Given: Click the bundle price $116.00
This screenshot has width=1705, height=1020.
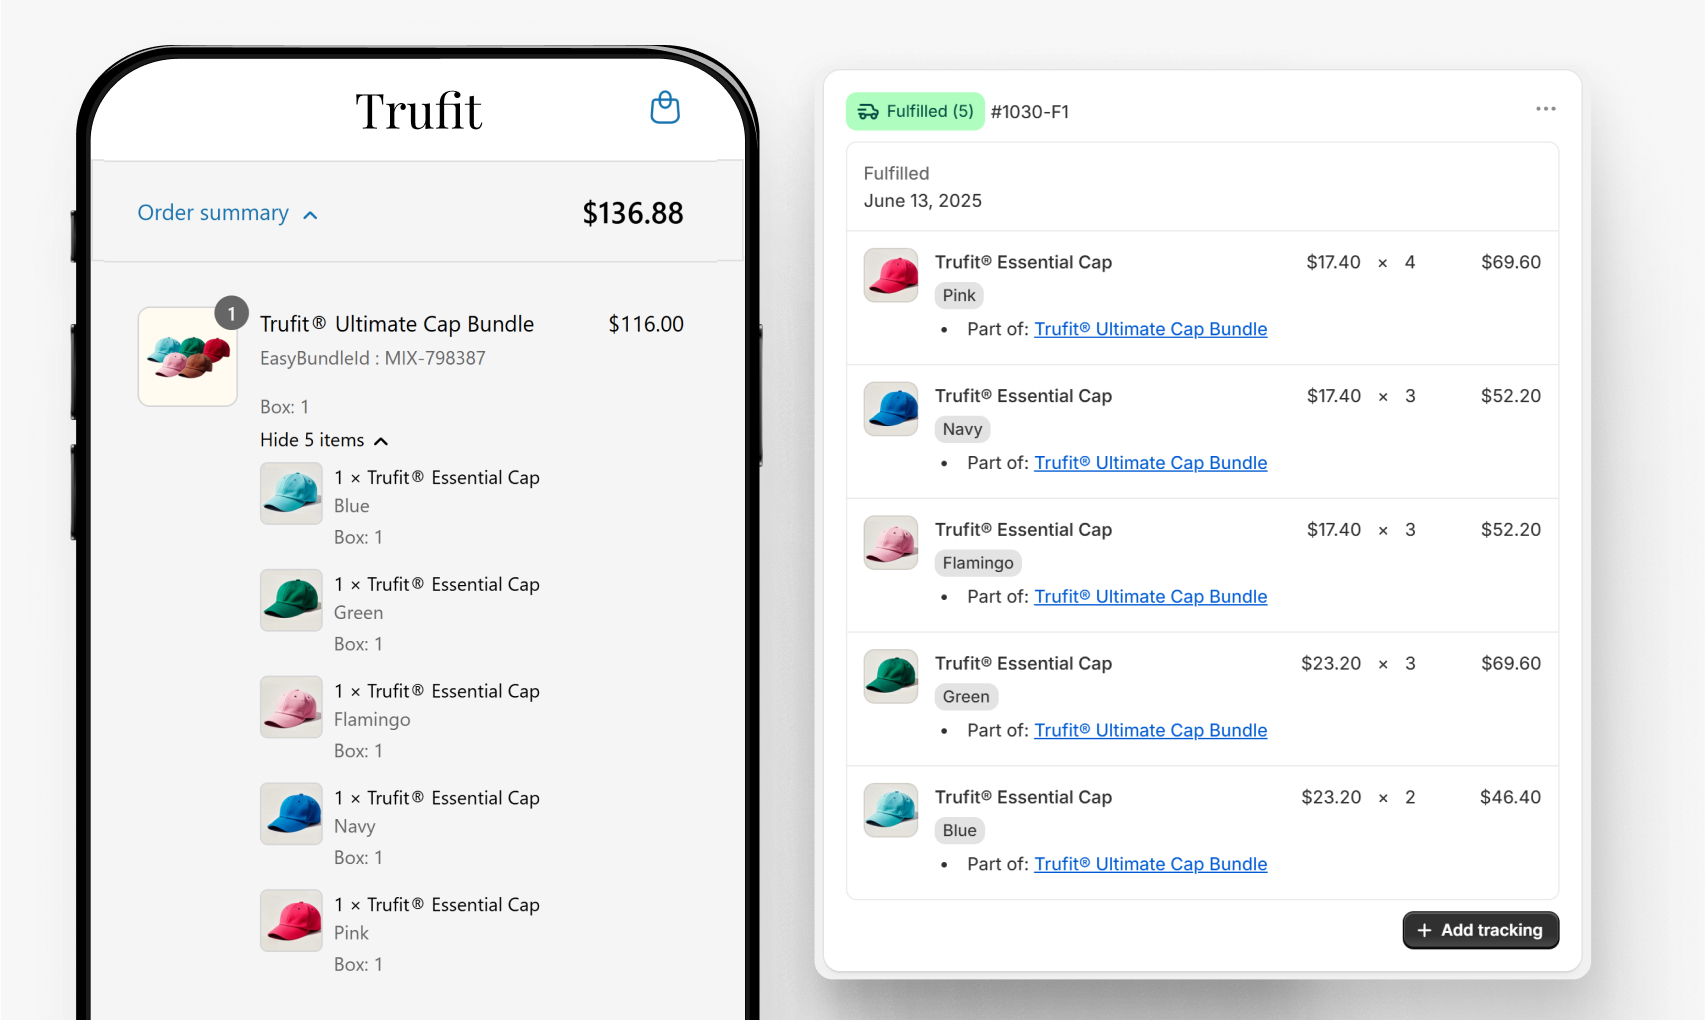Looking at the screenshot, I should 646,324.
